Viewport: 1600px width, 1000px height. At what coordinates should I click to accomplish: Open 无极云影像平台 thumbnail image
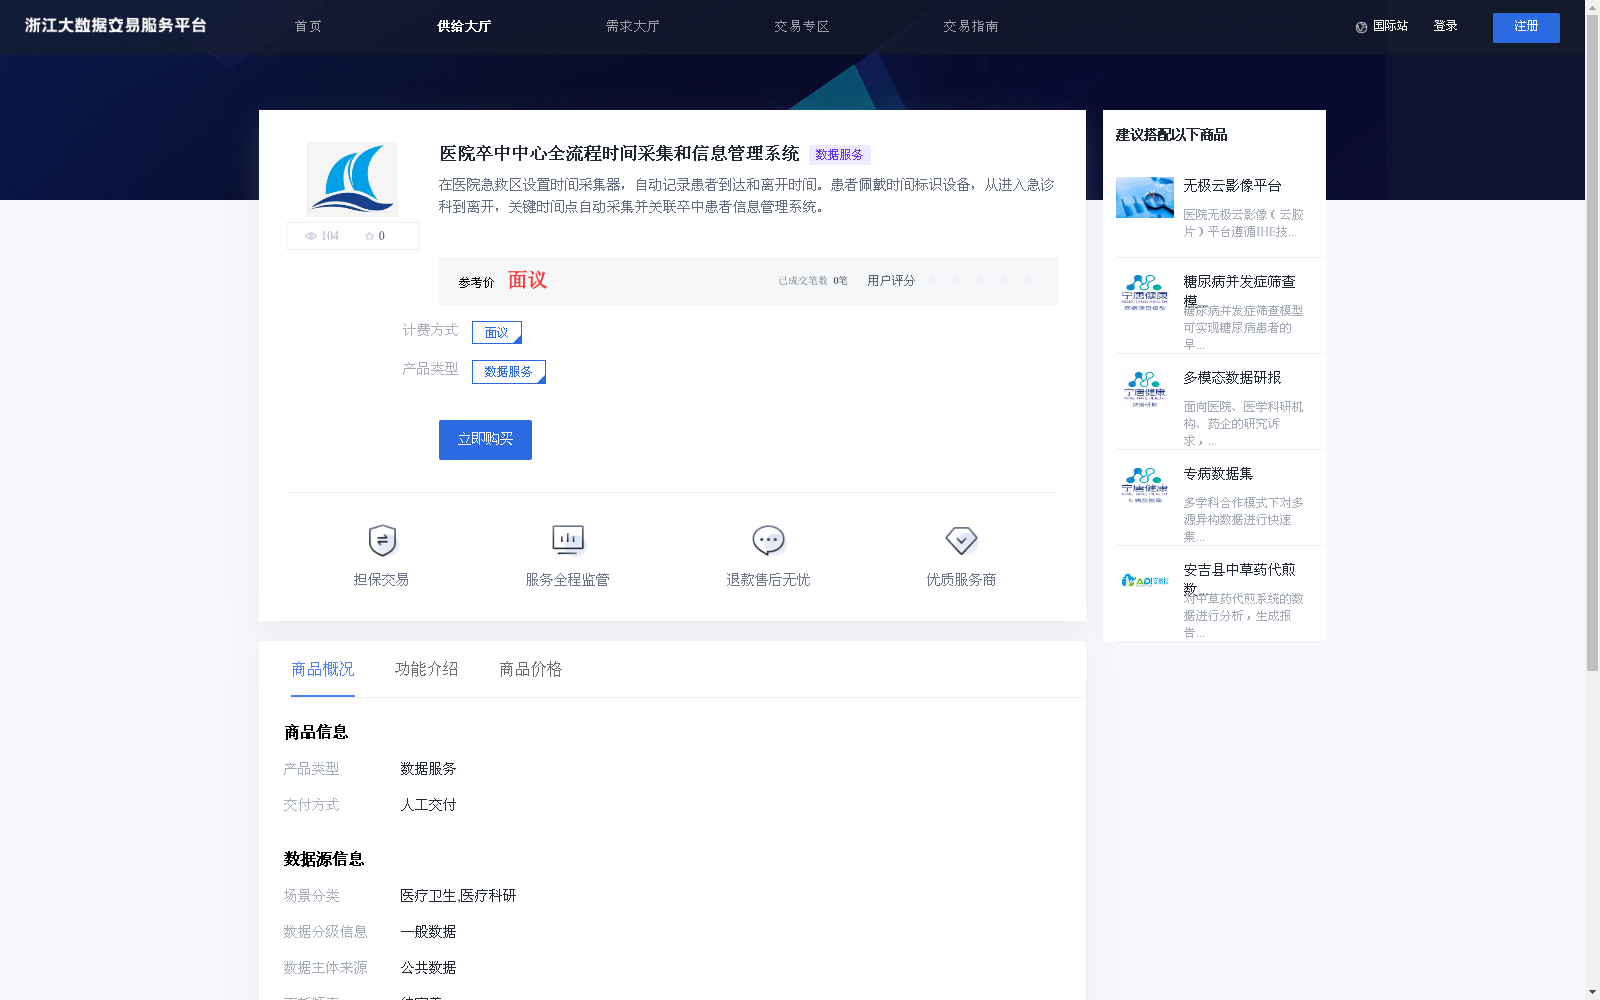[1145, 198]
